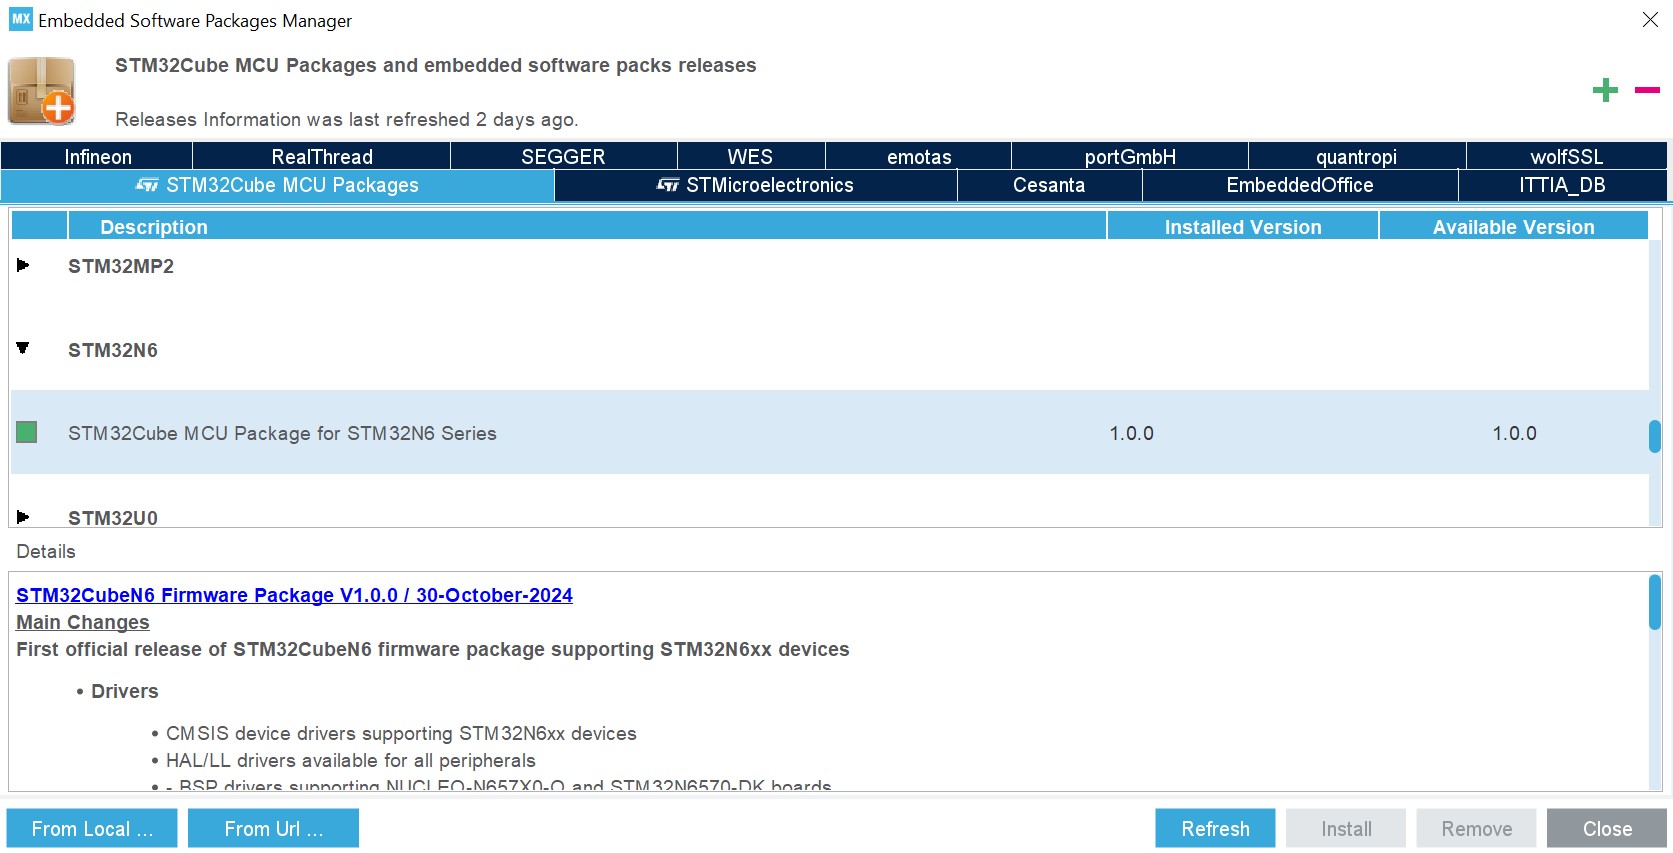Image resolution: width=1673 pixels, height=853 pixels.
Task: Expand the STM32MP2 tree row
Action: pyautogui.click(x=23, y=265)
